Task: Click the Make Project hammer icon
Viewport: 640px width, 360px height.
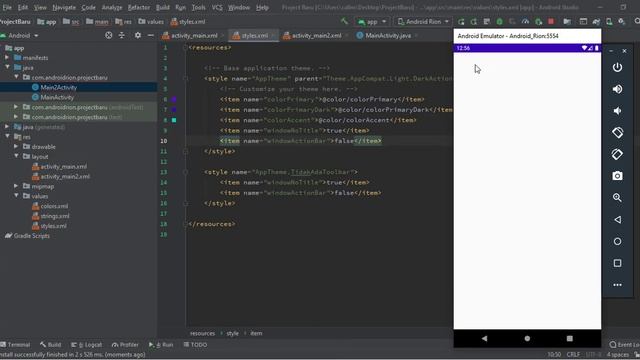Action: pos(344,21)
